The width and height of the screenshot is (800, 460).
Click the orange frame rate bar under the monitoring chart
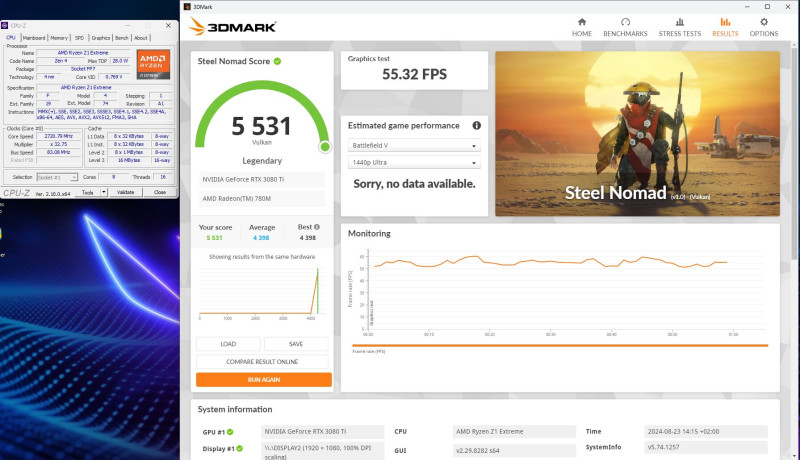(560, 345)
